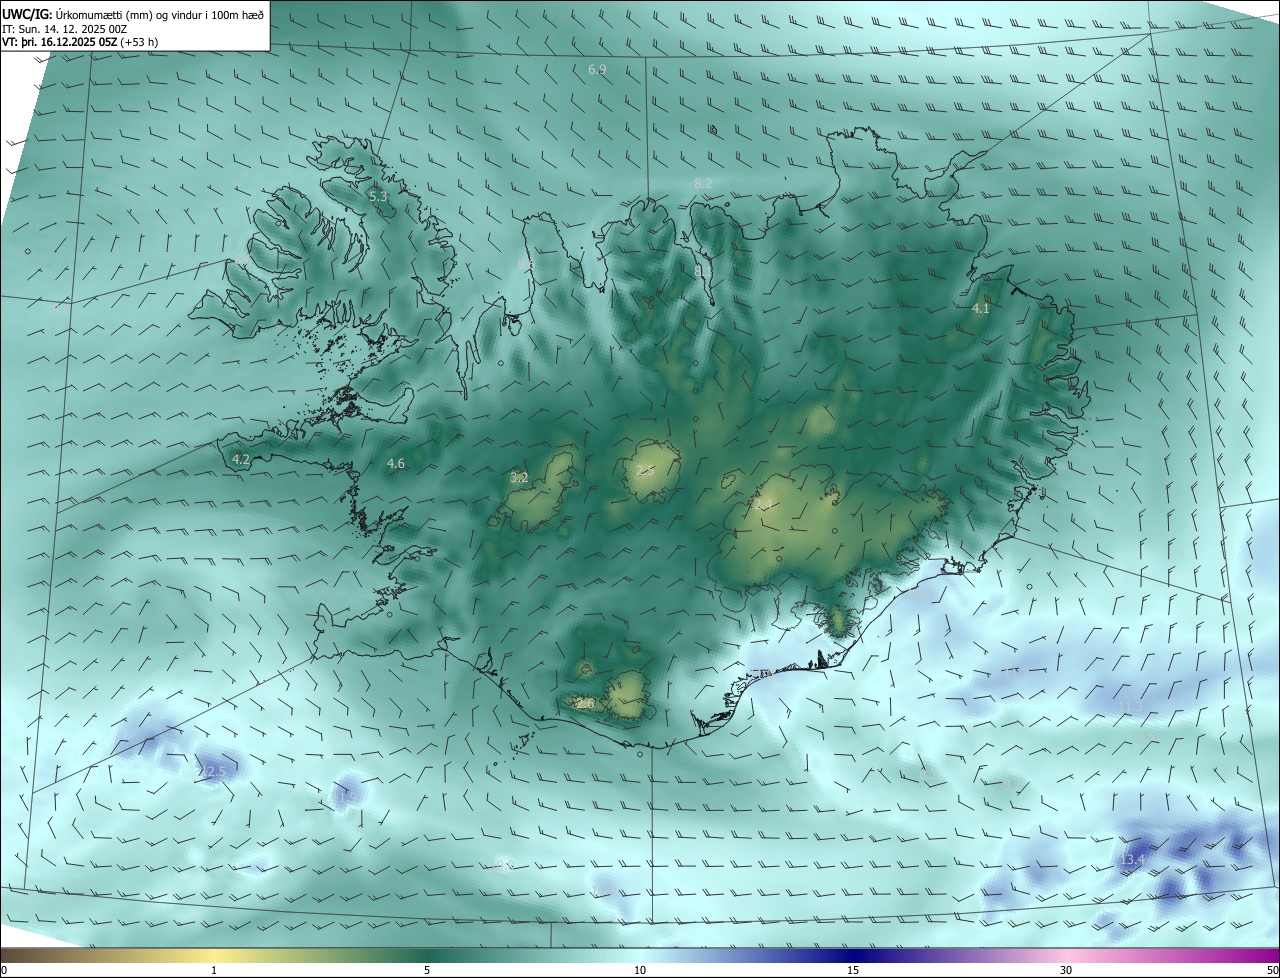Click the color scale tick label 10
Viewport: 1280px width, 978px height.
tap(640, 970)
